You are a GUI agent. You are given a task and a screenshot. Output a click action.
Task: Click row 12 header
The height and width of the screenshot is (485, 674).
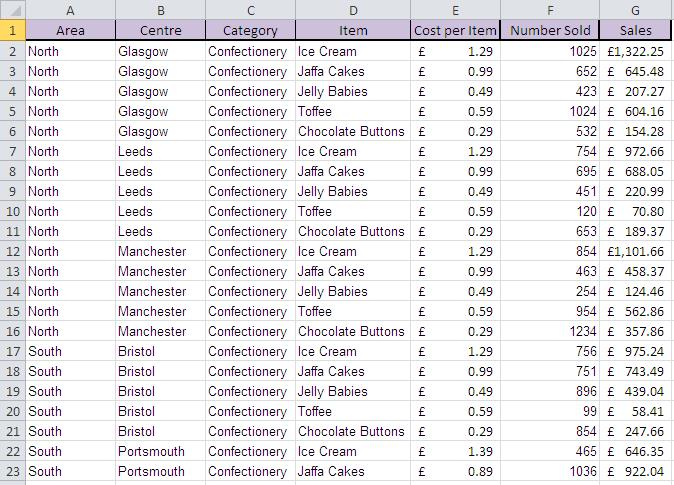coord(12,251)
